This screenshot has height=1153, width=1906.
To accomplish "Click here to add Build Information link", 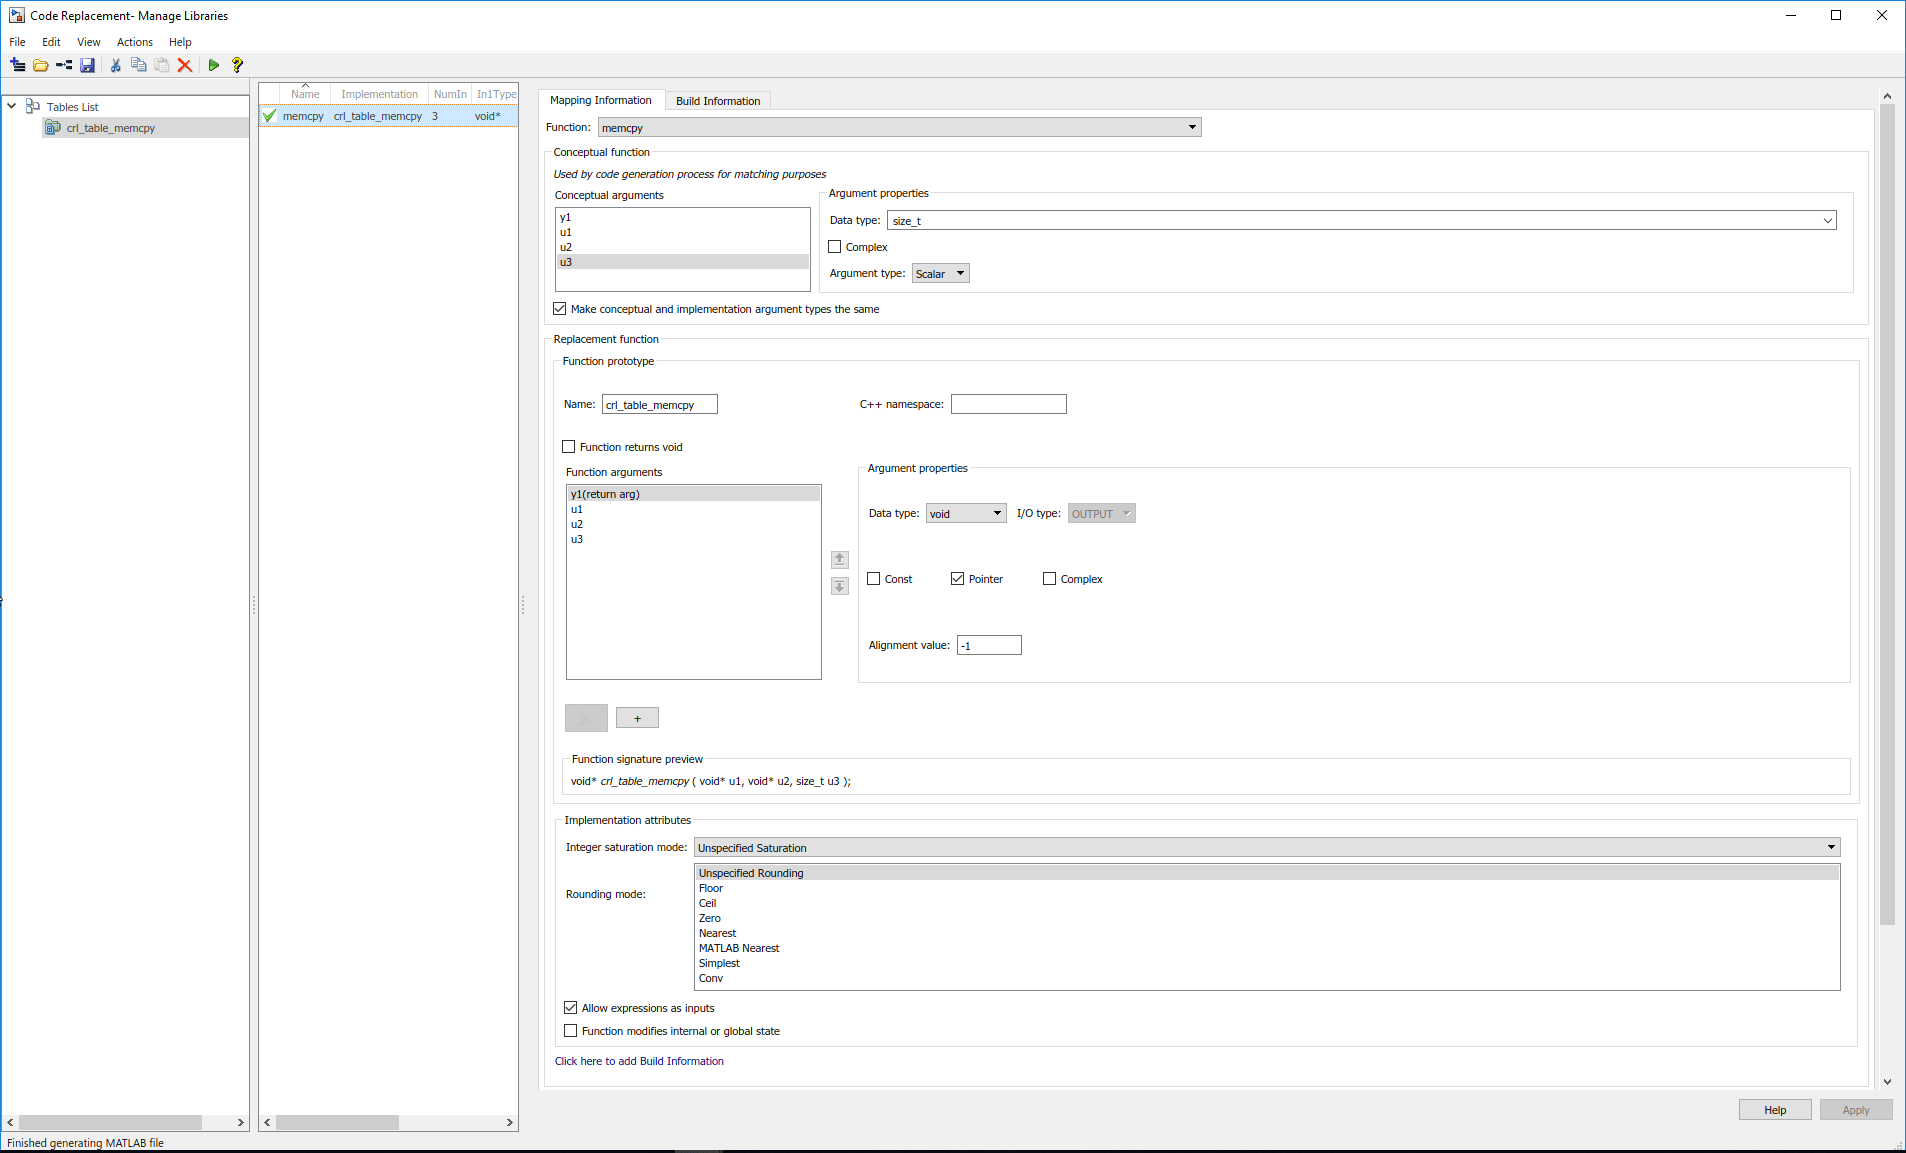I will 639,1061.
